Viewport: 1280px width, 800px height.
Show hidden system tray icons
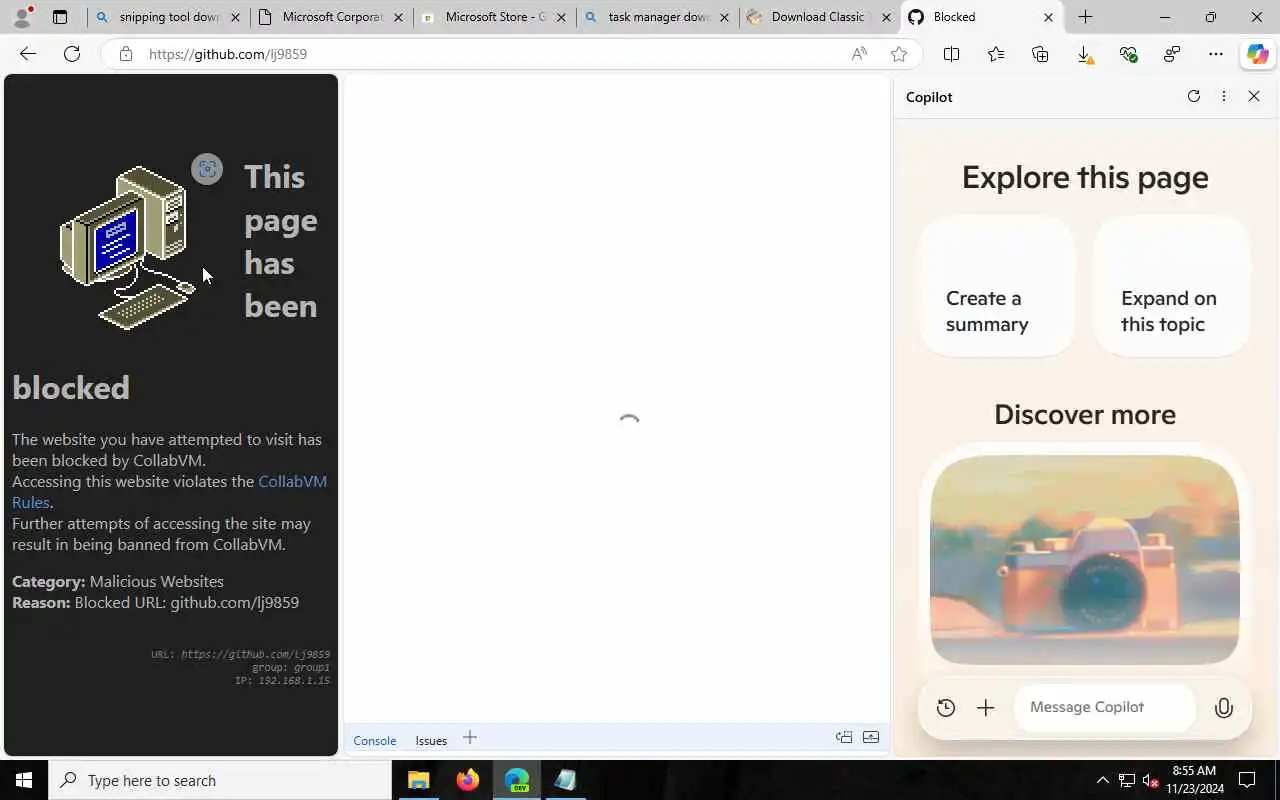pos(1102,780)
